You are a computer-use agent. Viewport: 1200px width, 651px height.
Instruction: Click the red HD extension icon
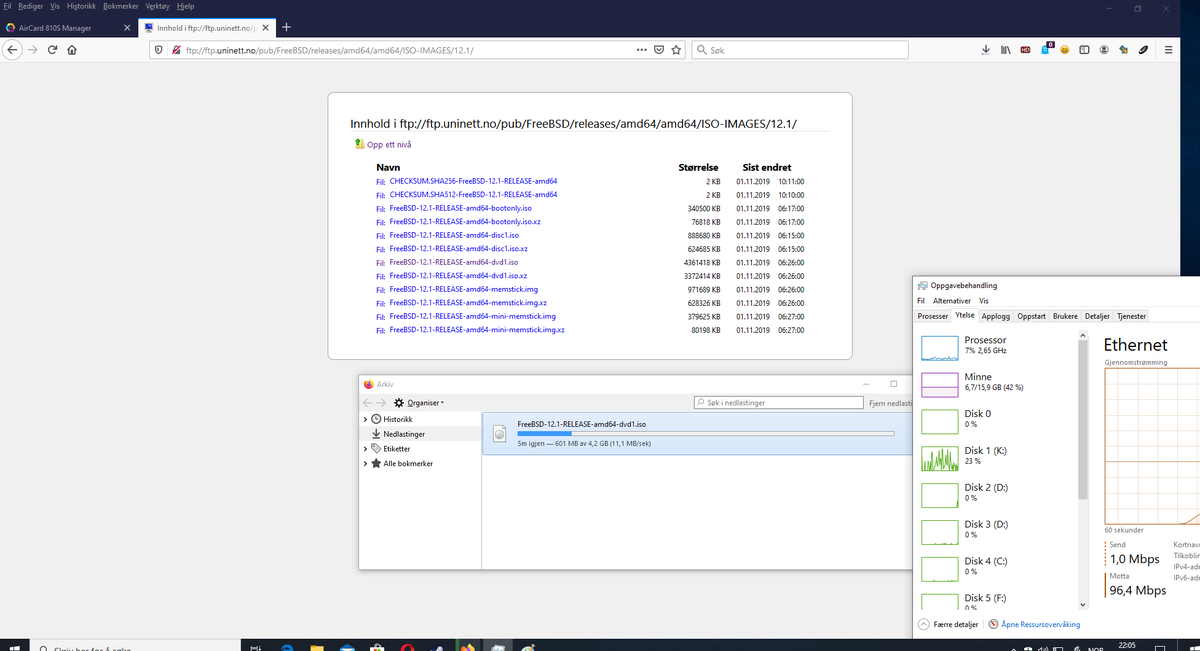[1025, 49]
